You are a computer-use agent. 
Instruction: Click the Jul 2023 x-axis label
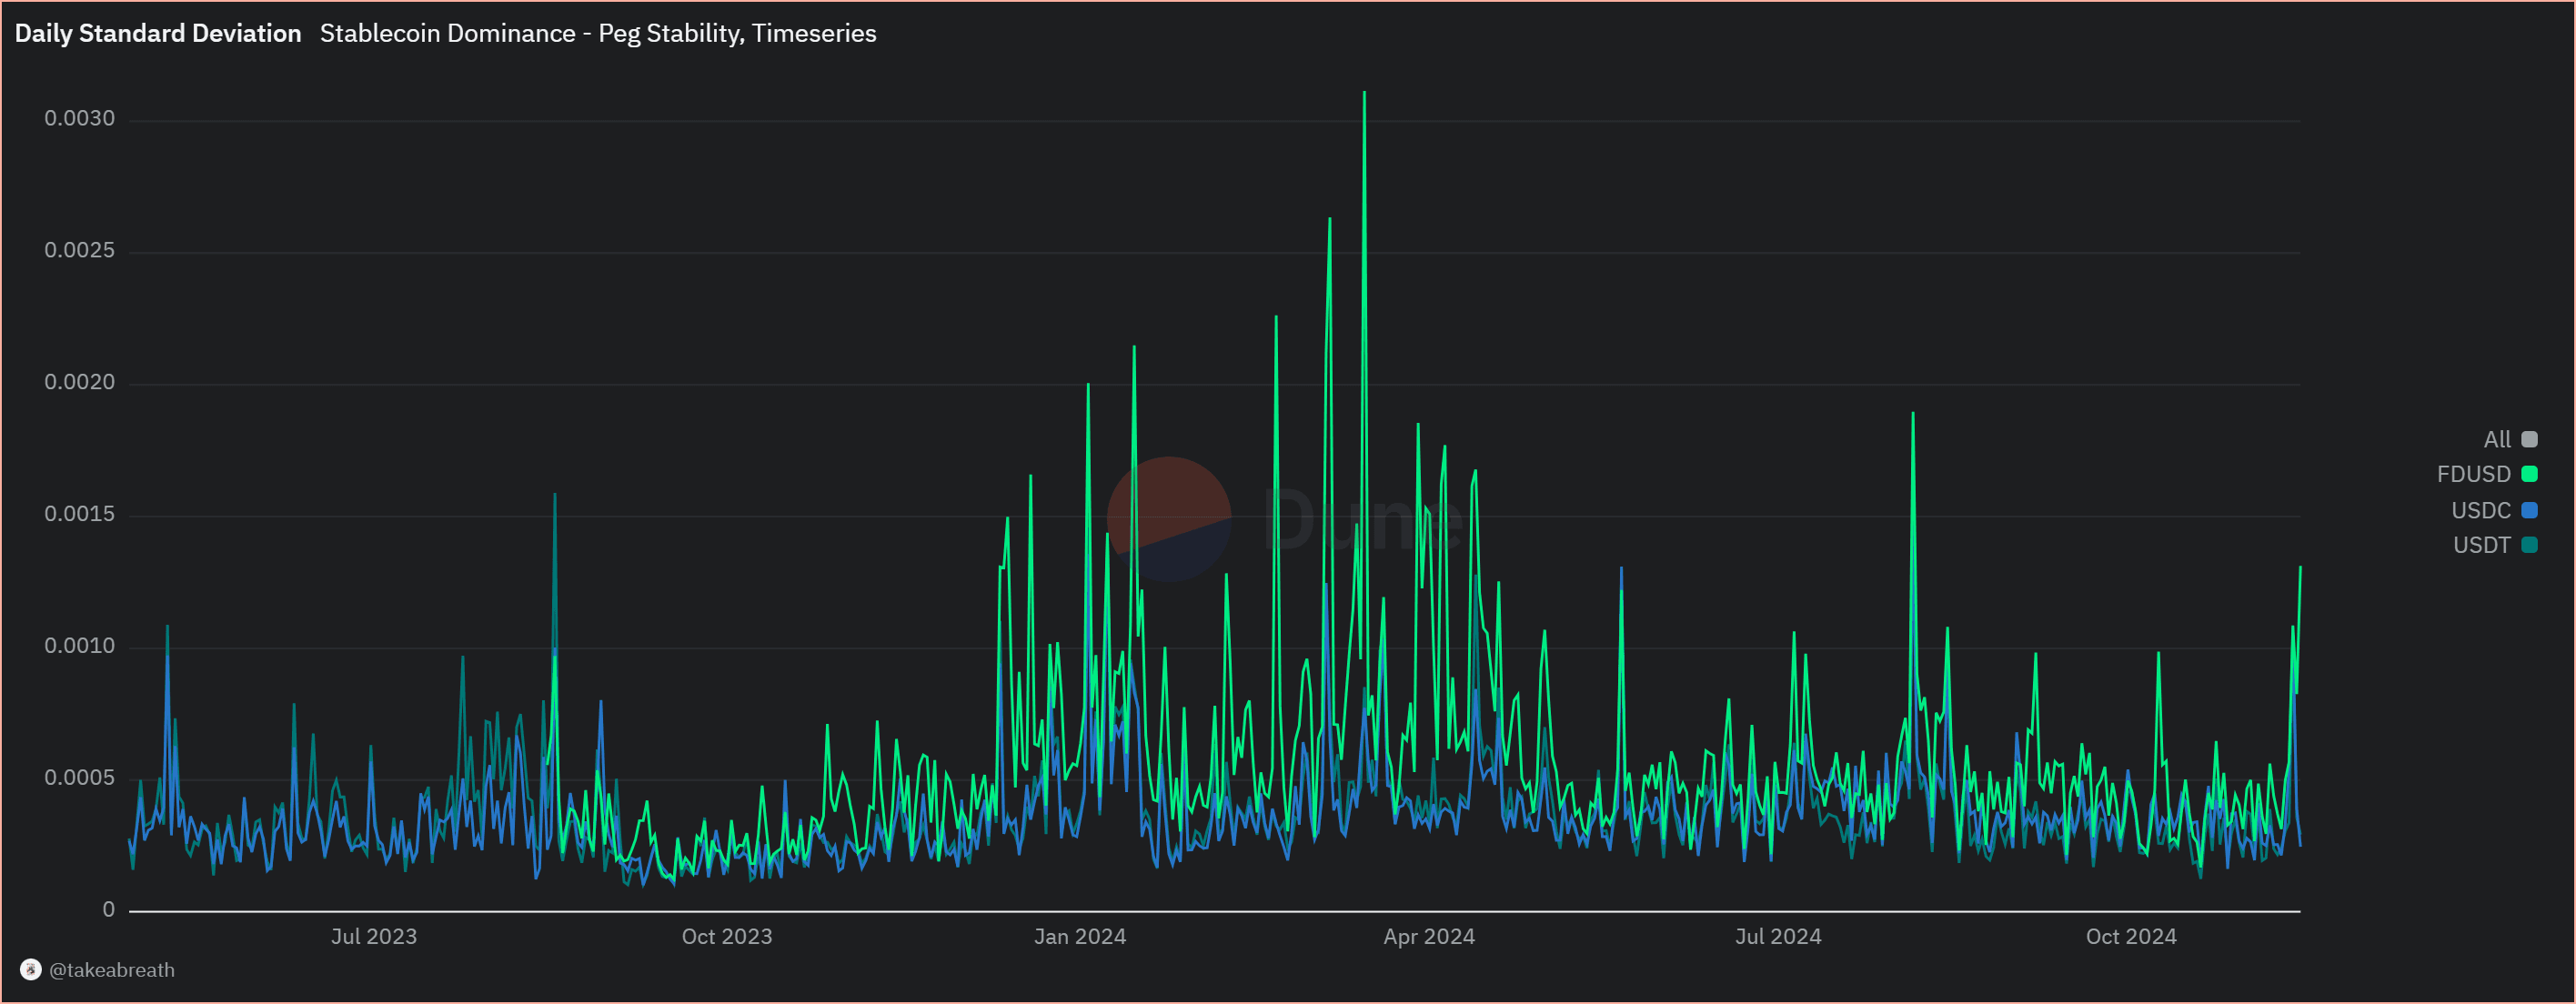coord(373,936)
